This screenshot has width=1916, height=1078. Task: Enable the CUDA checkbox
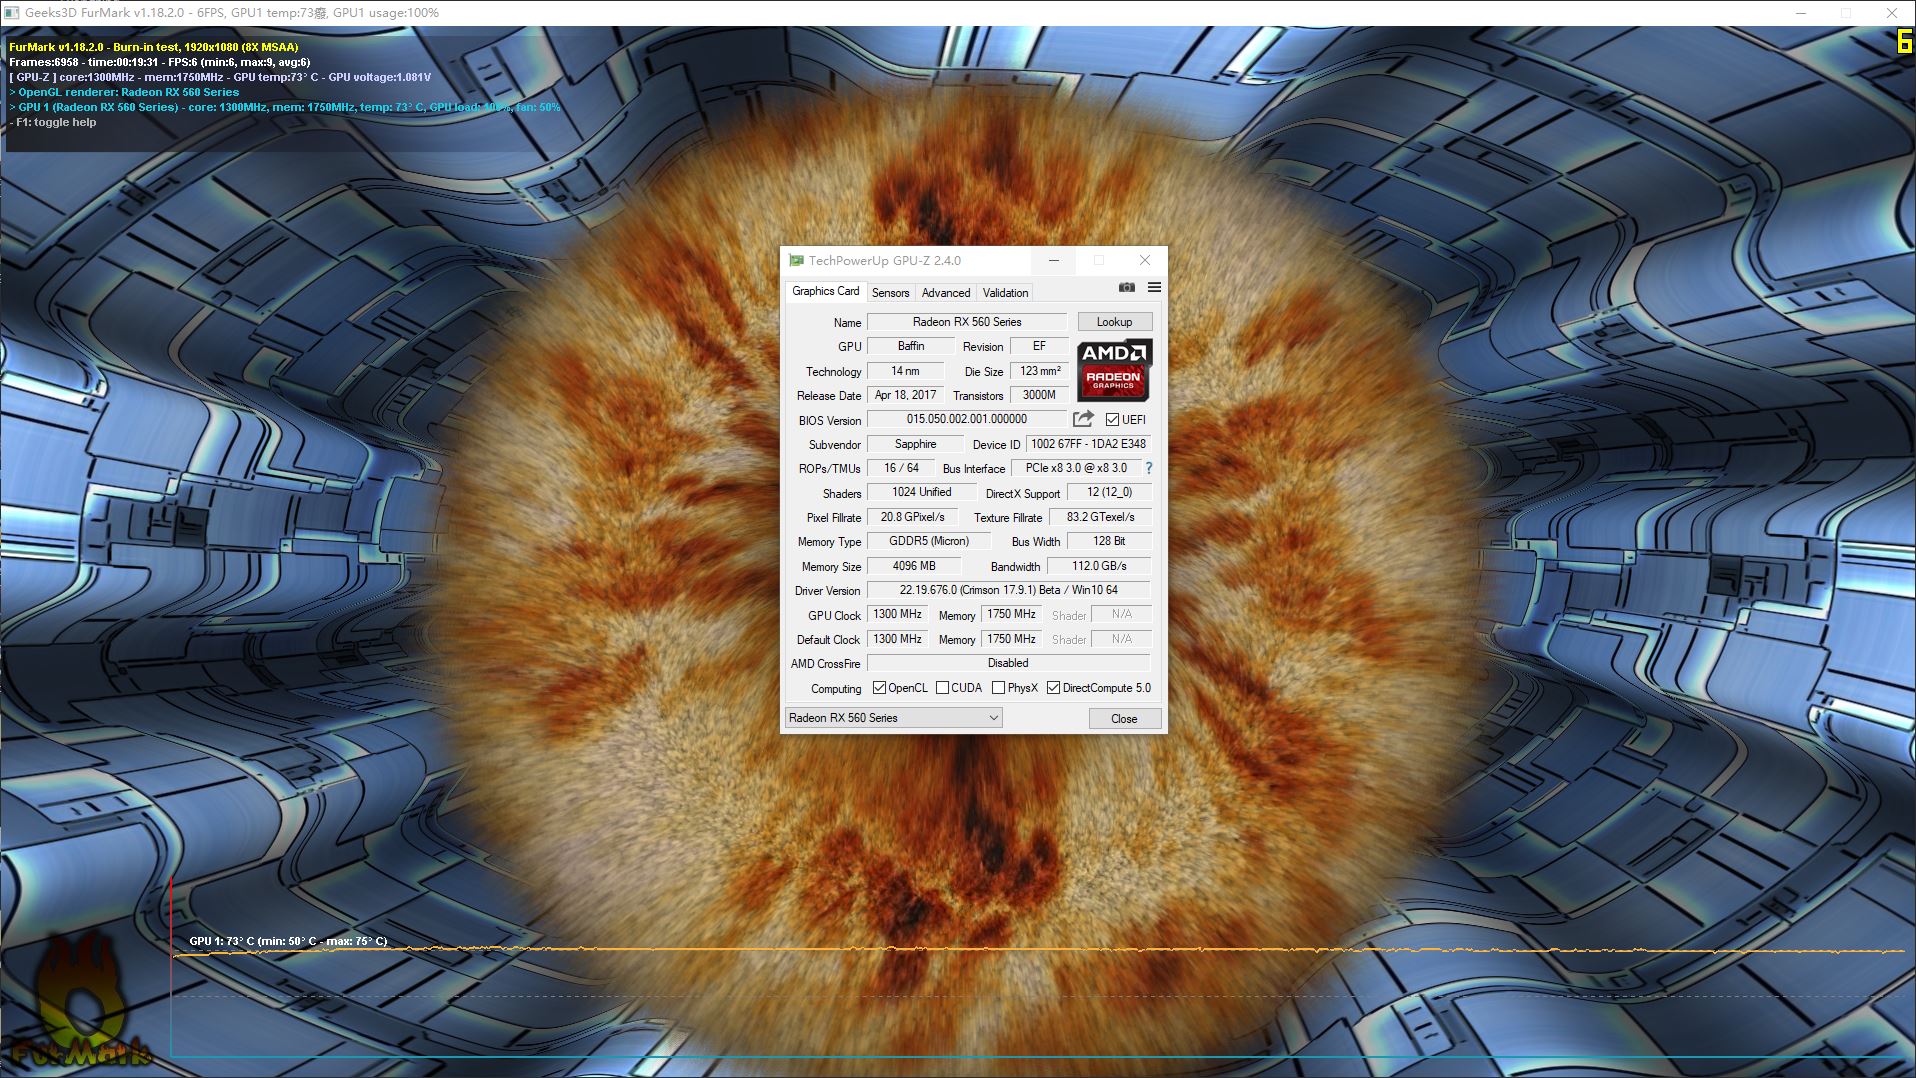(942, 688)
